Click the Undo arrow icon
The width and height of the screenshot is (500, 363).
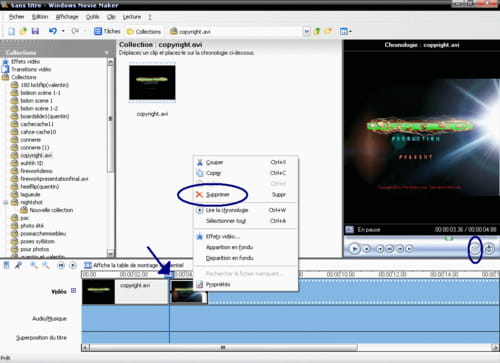53,31
